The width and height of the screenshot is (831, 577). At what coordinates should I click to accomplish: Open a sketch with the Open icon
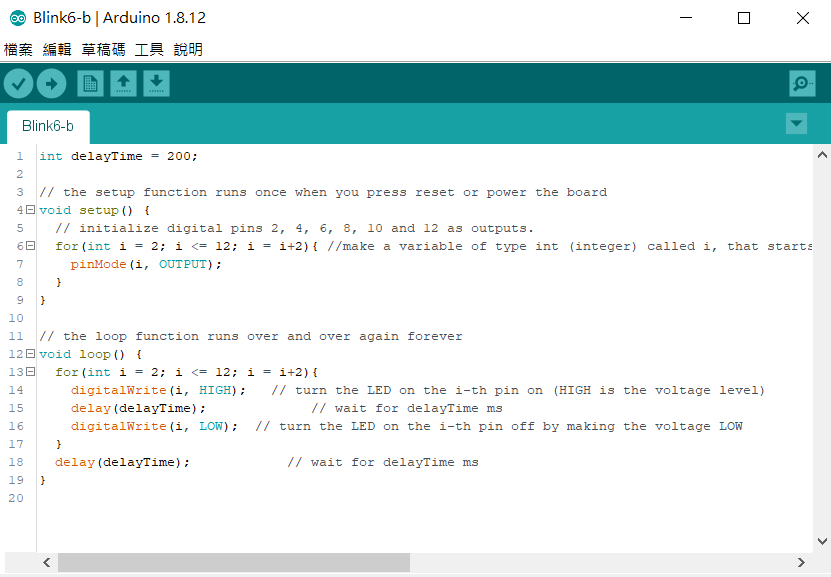[123, 84]
